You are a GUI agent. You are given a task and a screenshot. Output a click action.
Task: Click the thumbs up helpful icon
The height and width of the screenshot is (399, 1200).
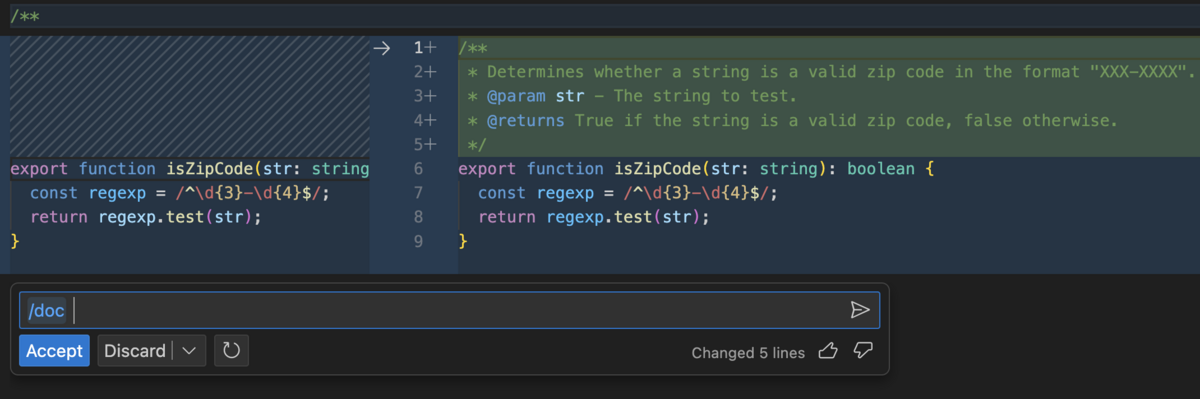coord(828,351)
